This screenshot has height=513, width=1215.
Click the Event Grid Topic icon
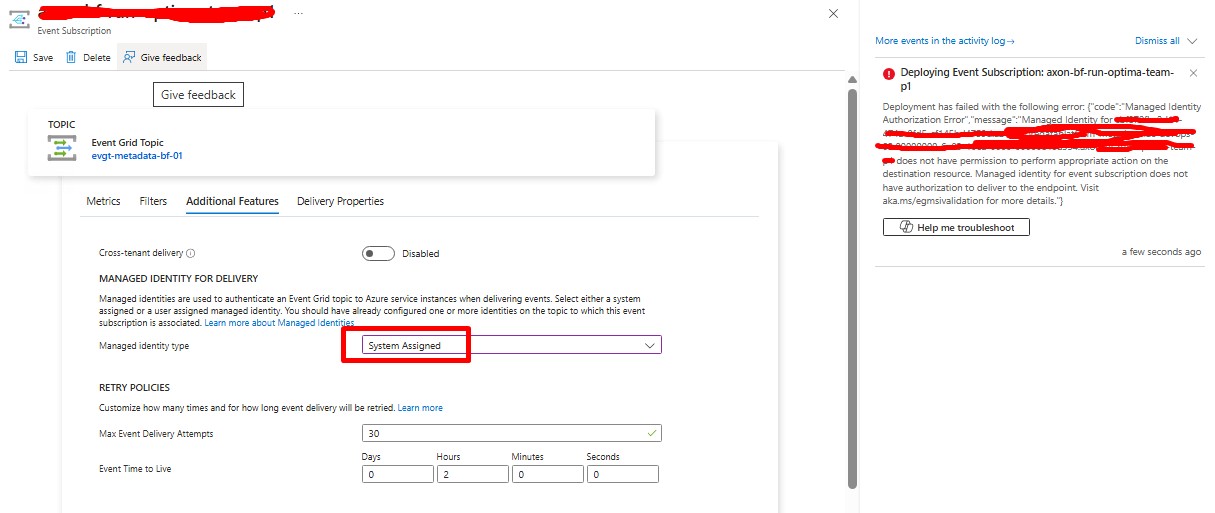63,148
